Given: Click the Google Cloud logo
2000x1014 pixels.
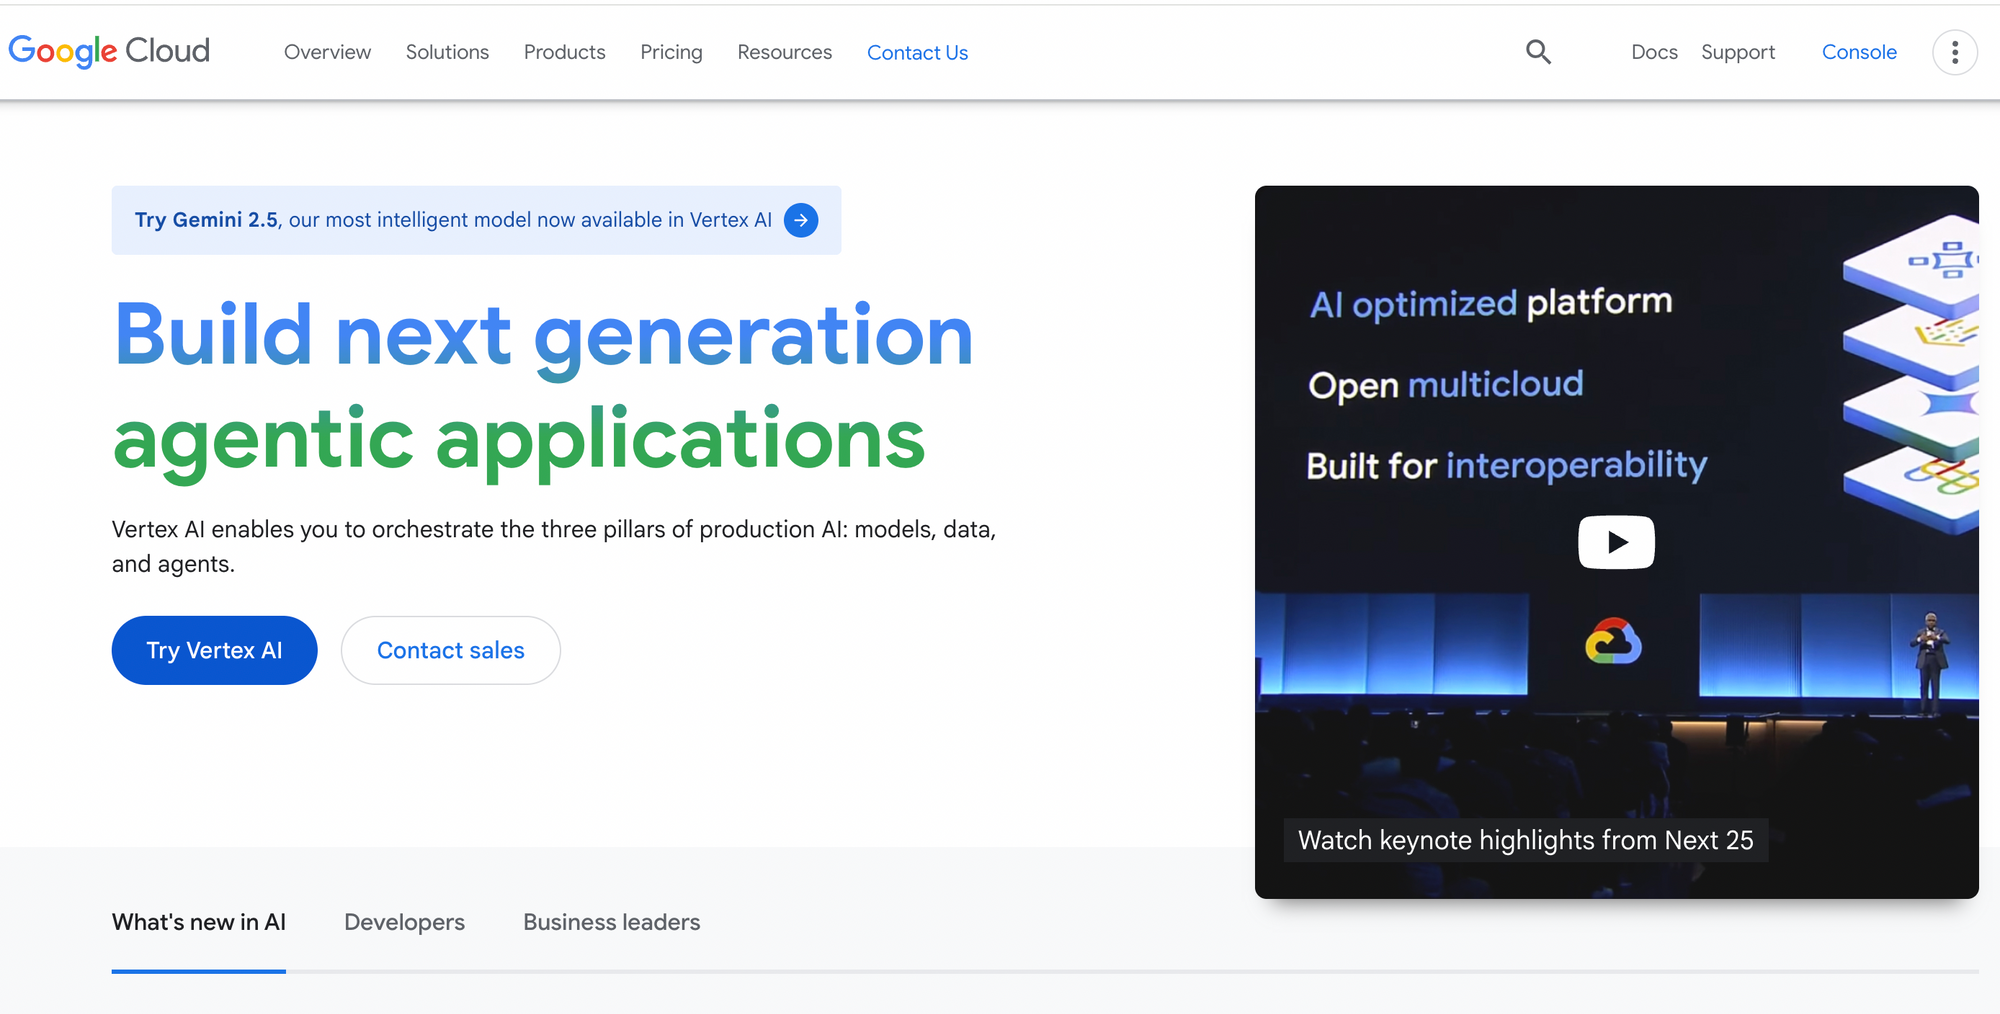Looking at the screenshot, I should [109, 51].
